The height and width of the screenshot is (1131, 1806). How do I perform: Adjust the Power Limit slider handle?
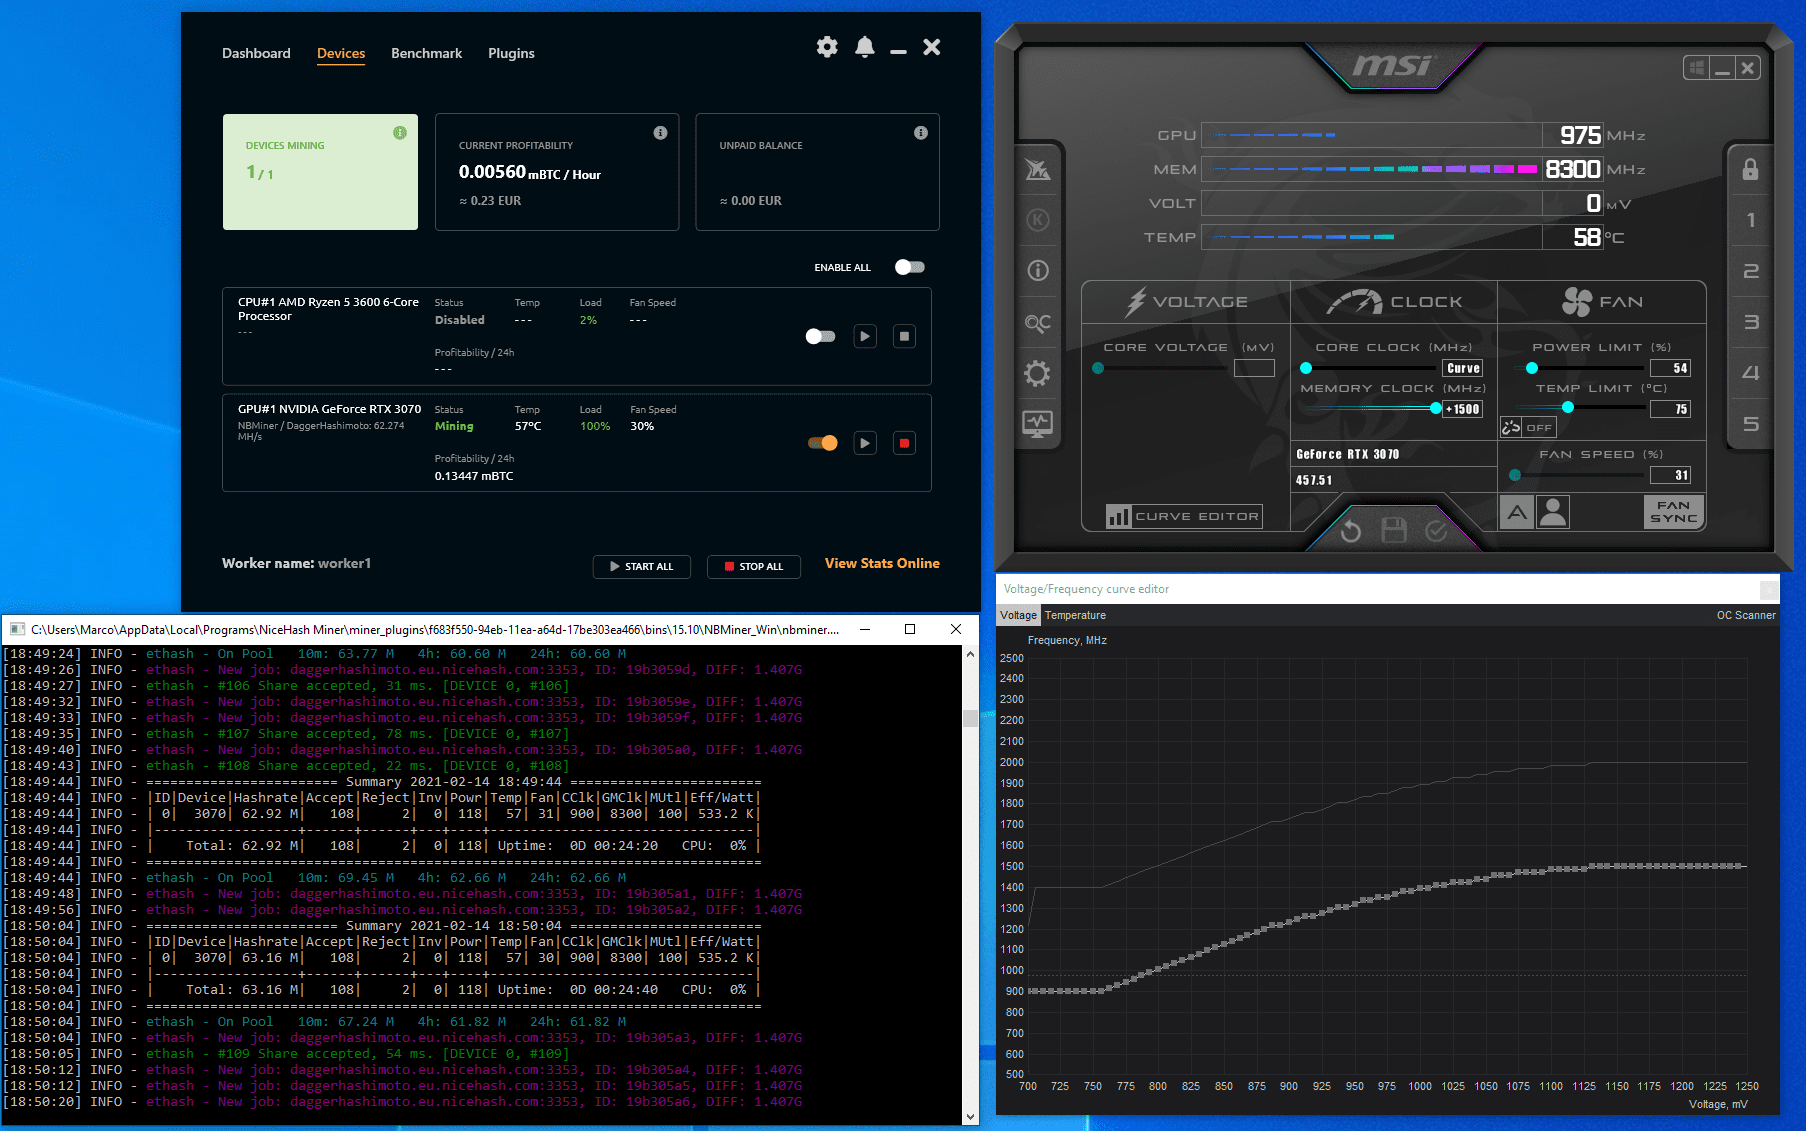pos(1532,368)
